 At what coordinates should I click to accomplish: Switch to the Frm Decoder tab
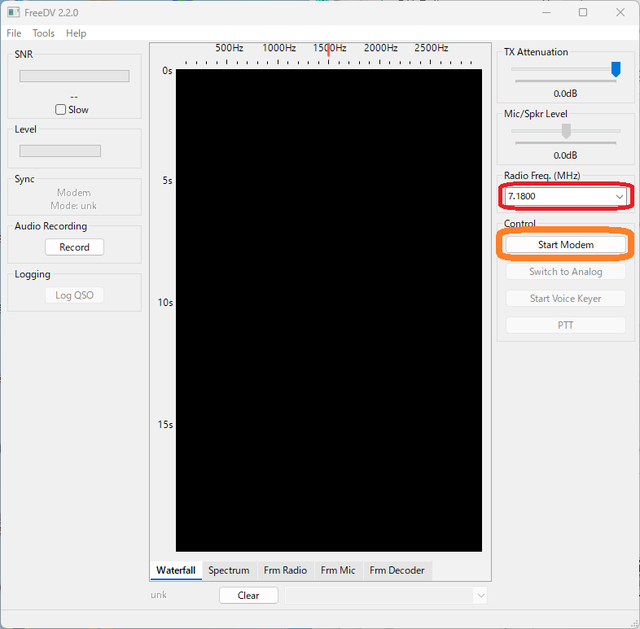point(397,570)
